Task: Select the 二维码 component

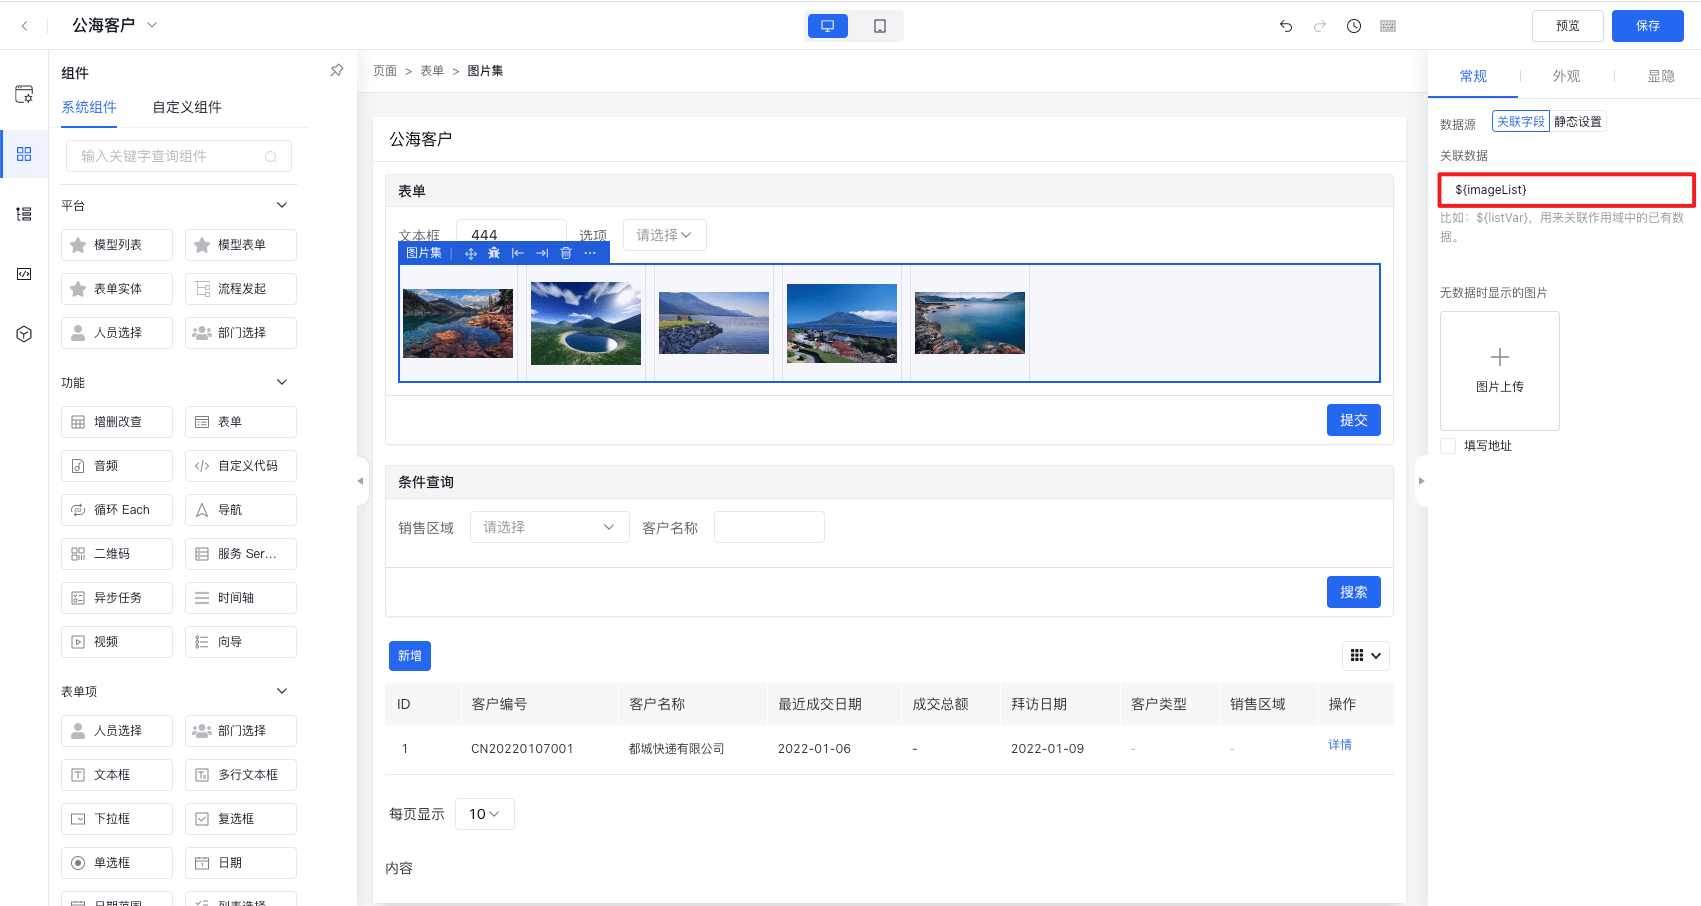Action: tap(117, 554)
